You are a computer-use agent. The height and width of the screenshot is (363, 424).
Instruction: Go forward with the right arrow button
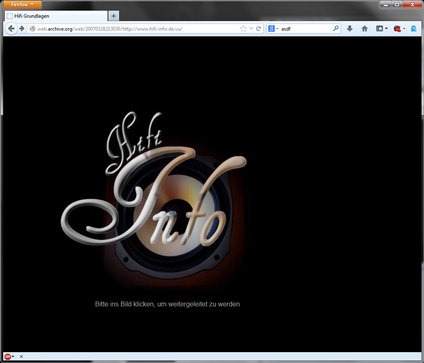[22, 29]
